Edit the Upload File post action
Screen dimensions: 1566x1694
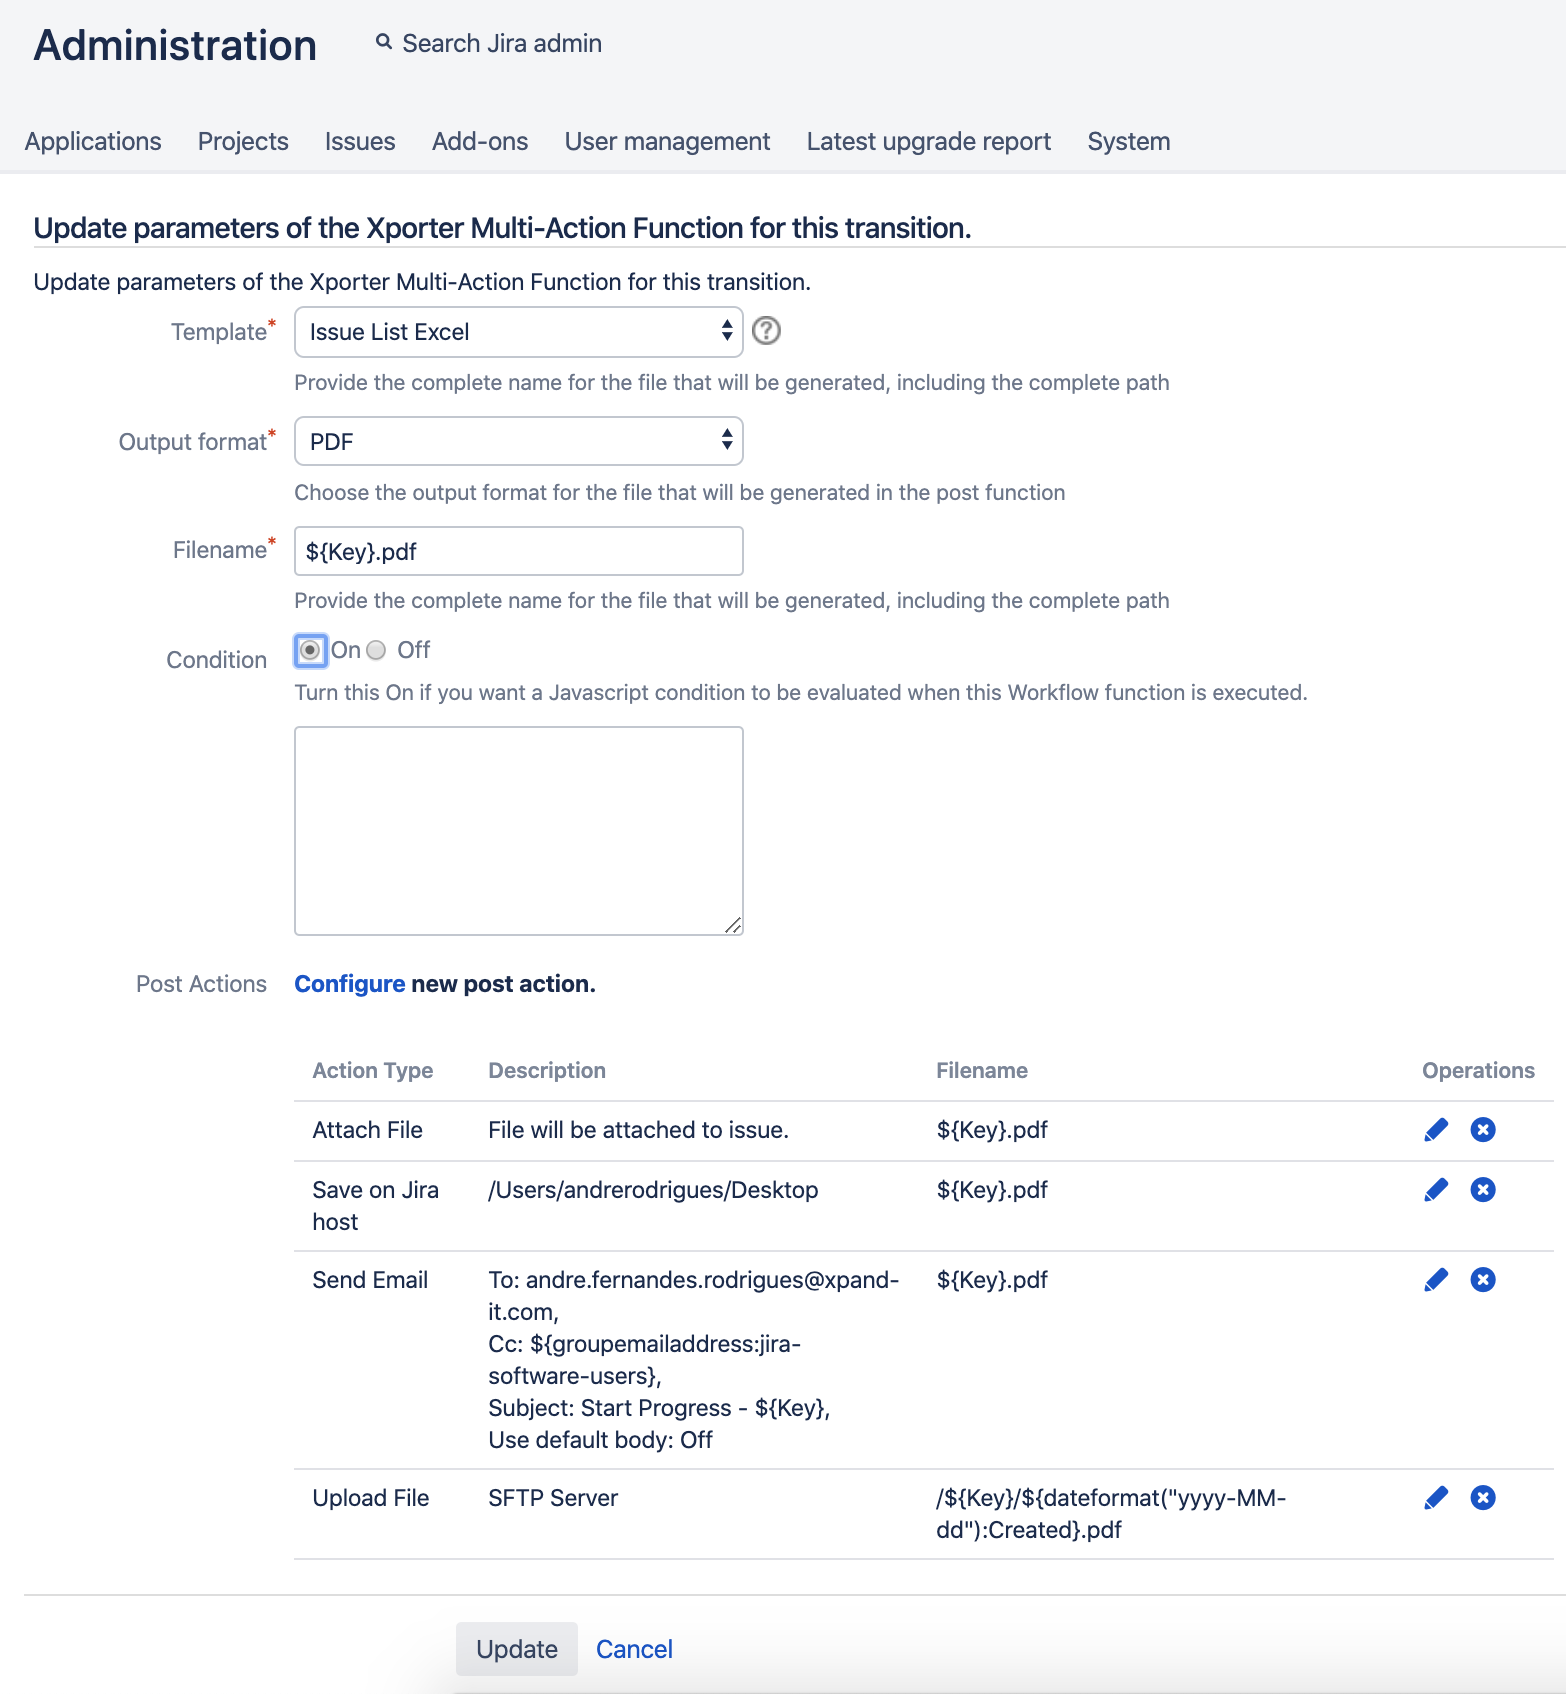[1436, 1498]
